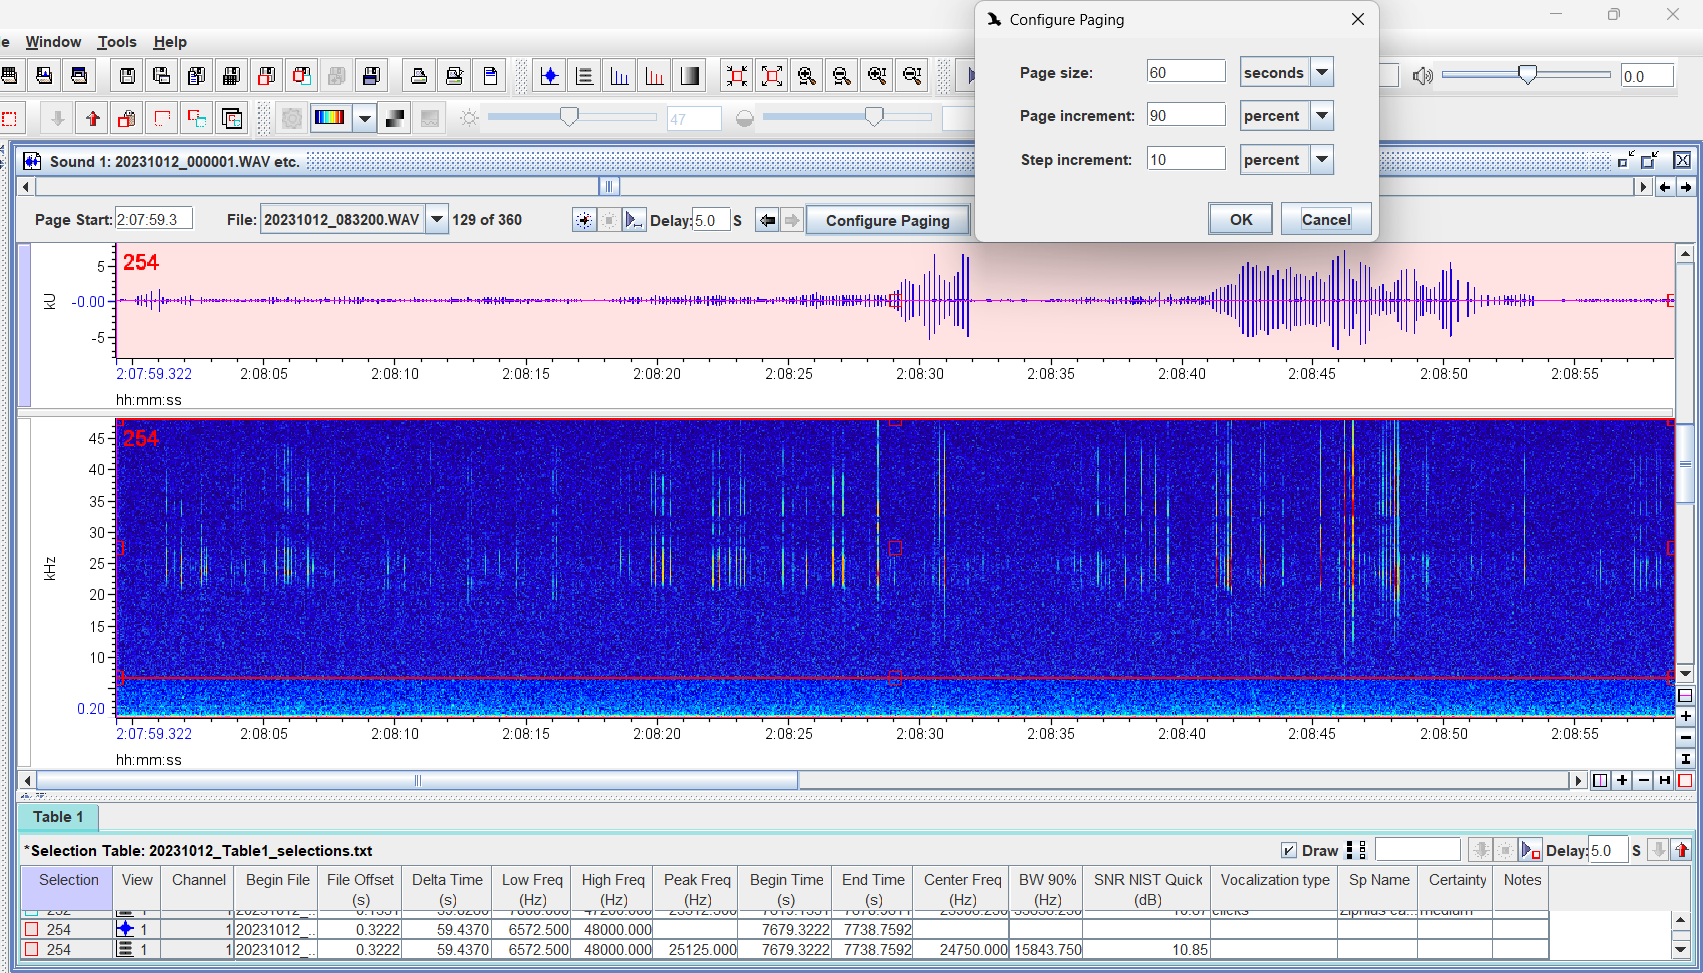The height and width of the screenshot is (973, 1703).
Task: Click the volume slider thumb
Action: pyautogui.click(x=1527, y=75)
